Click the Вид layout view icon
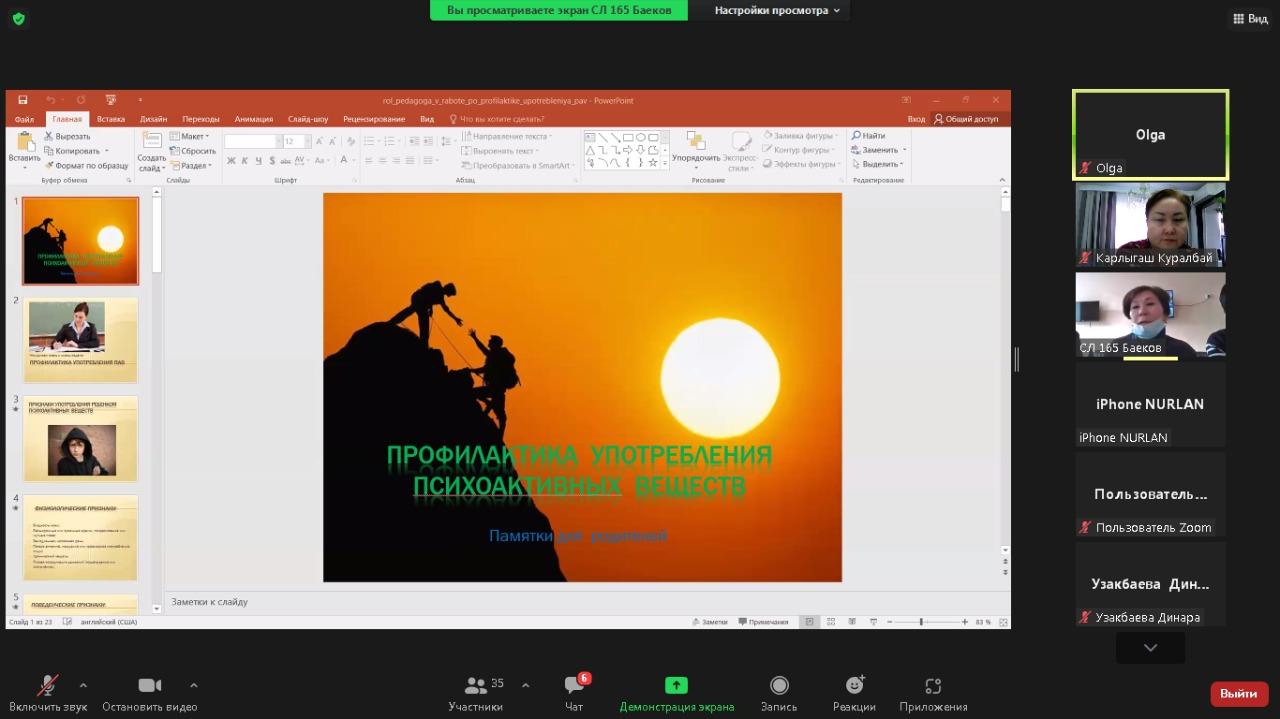The height and width of the screenshot is (719, 1280). pyautogui.click(x=1250, y=18)
